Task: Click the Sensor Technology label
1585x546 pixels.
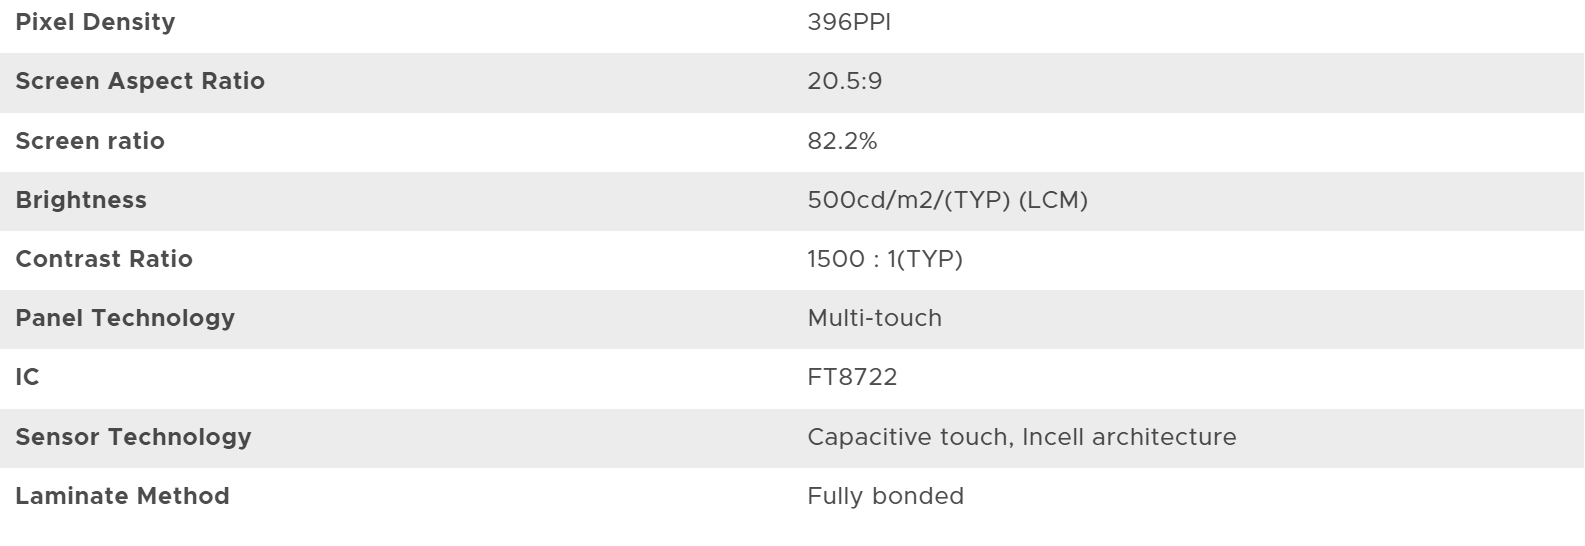Action: 133,437
